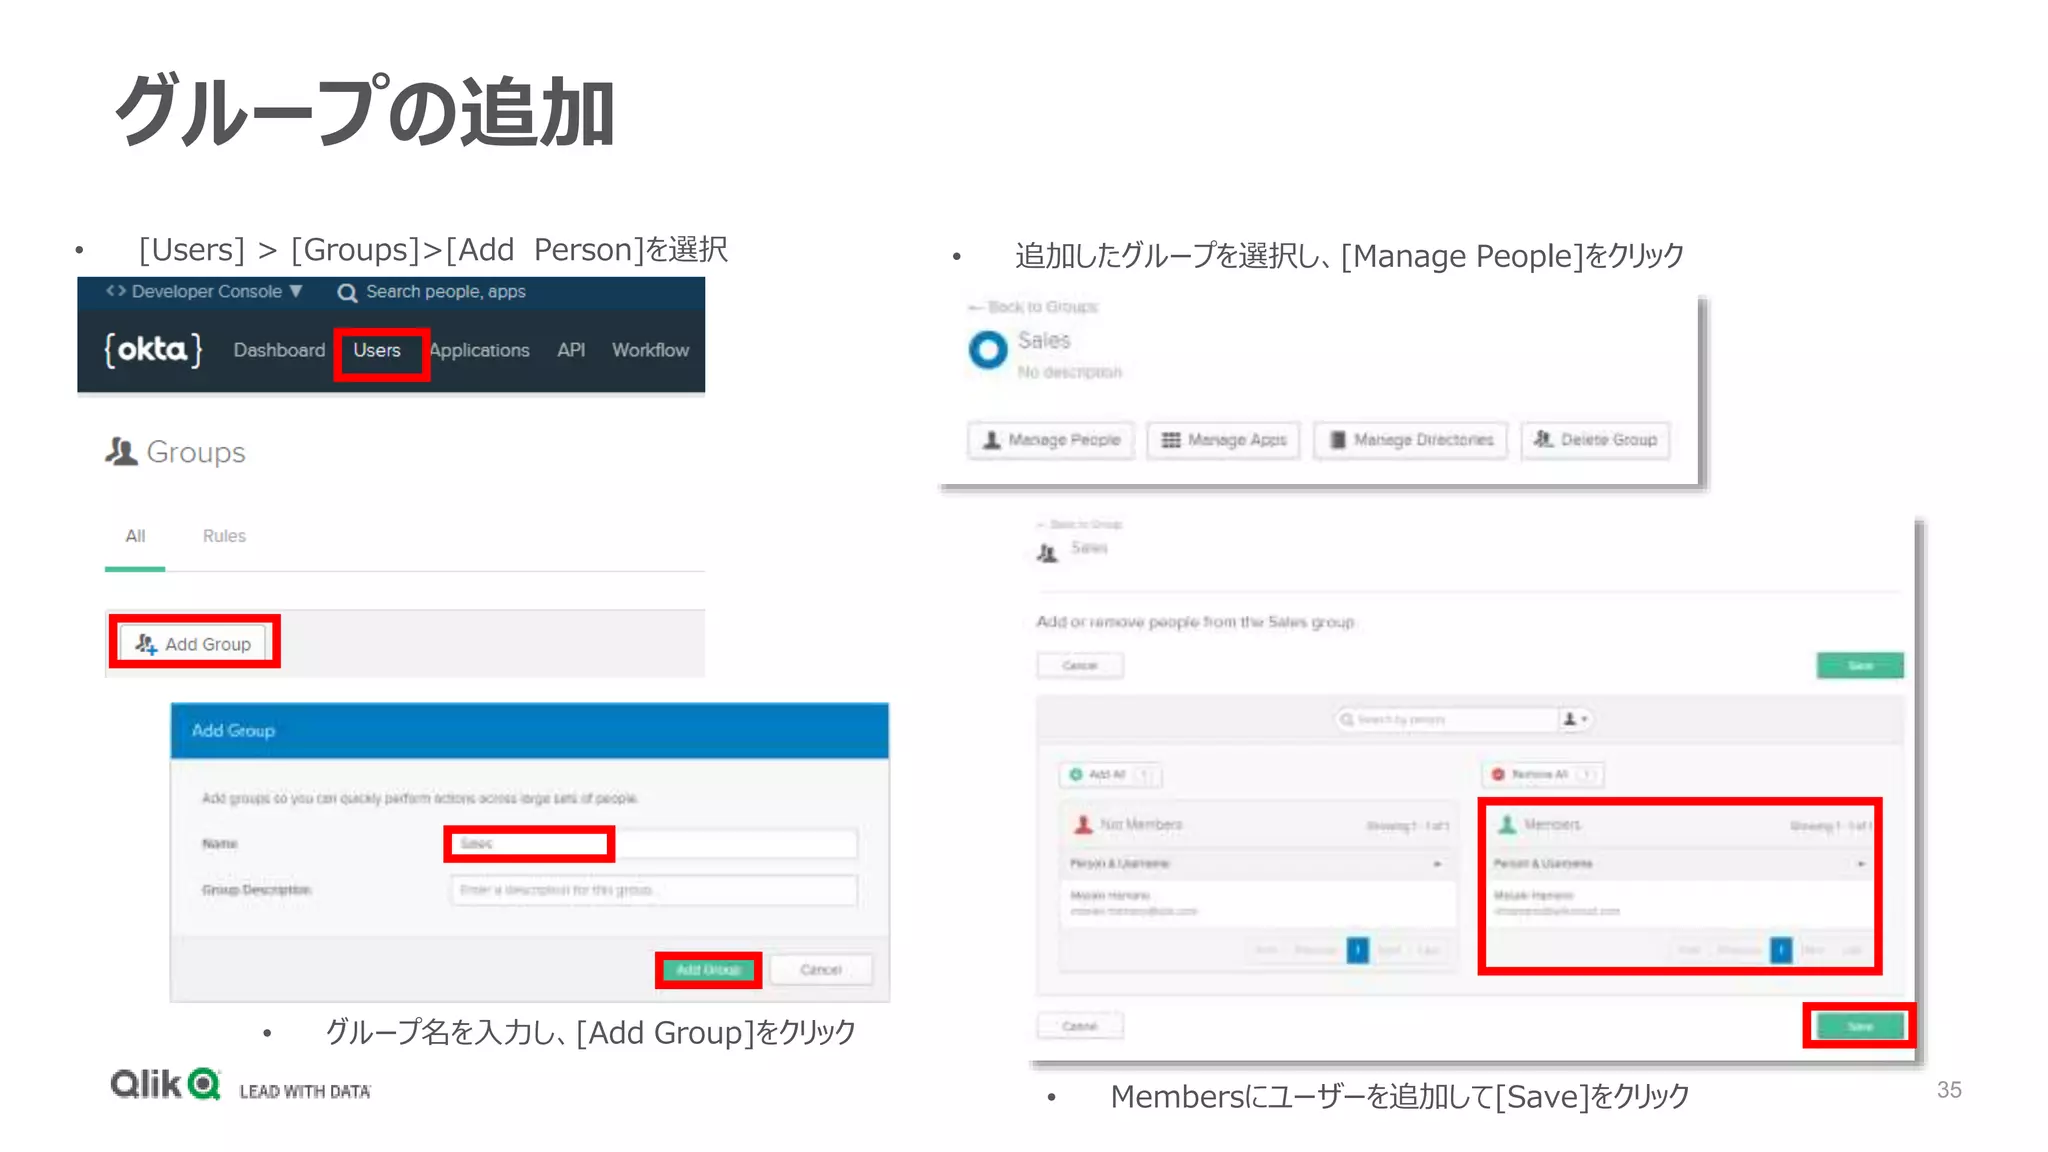Click the Manage Apps button
This screenshot has height=1152, width=2048.
coord(1224,440)
